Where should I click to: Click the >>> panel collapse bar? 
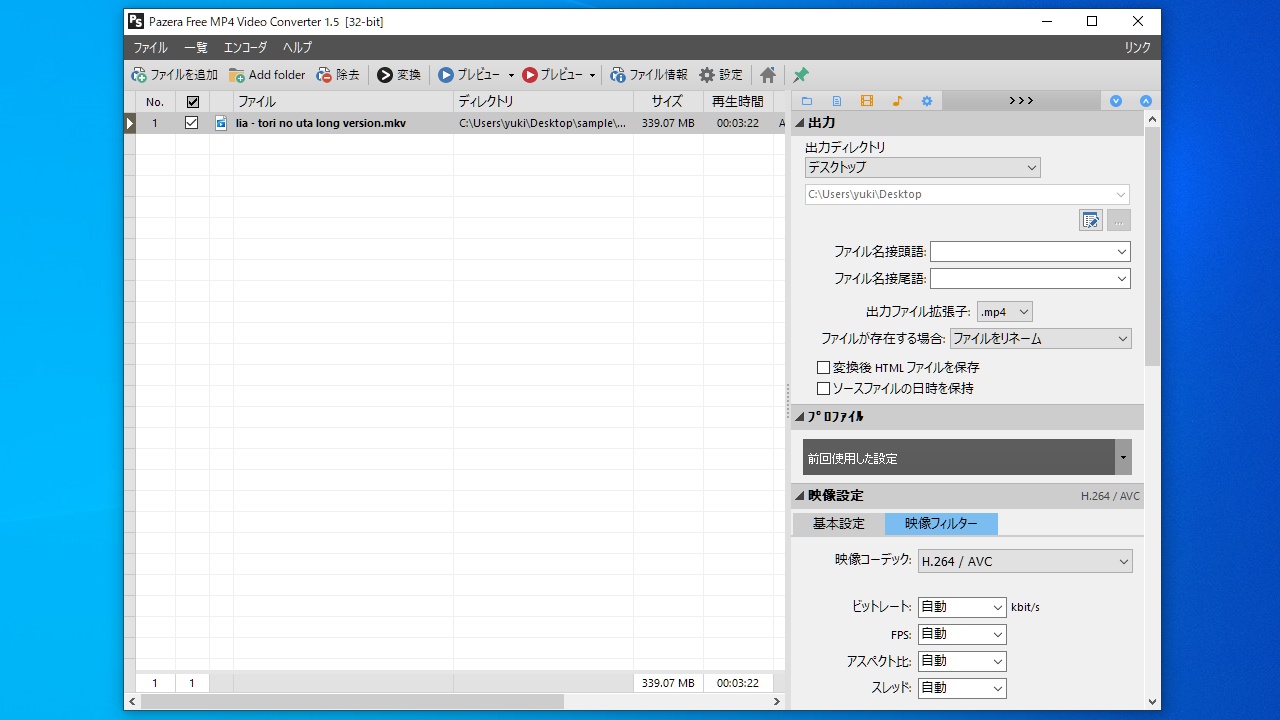[1021, 101]
